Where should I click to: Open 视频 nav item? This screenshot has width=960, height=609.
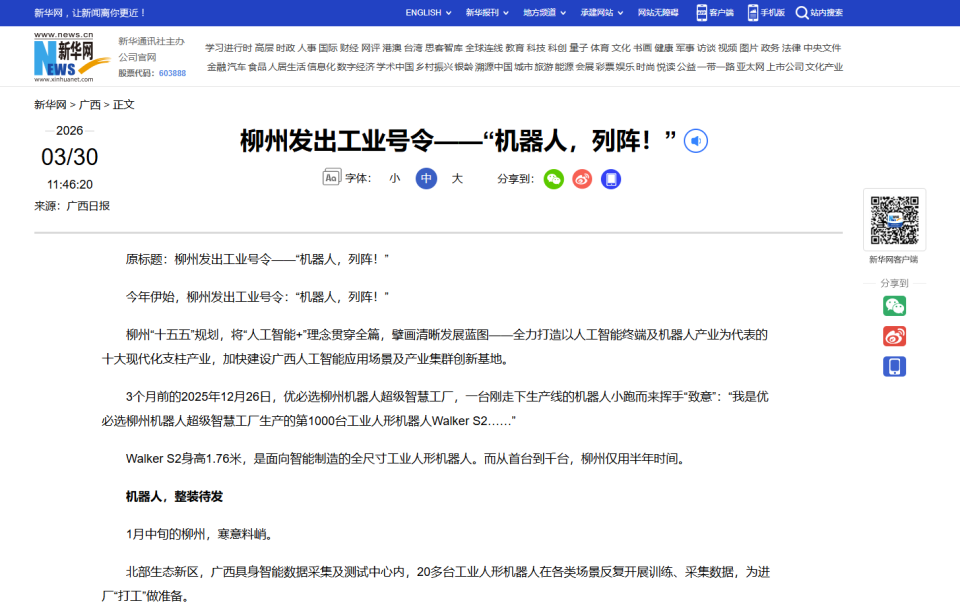[727, 48]
